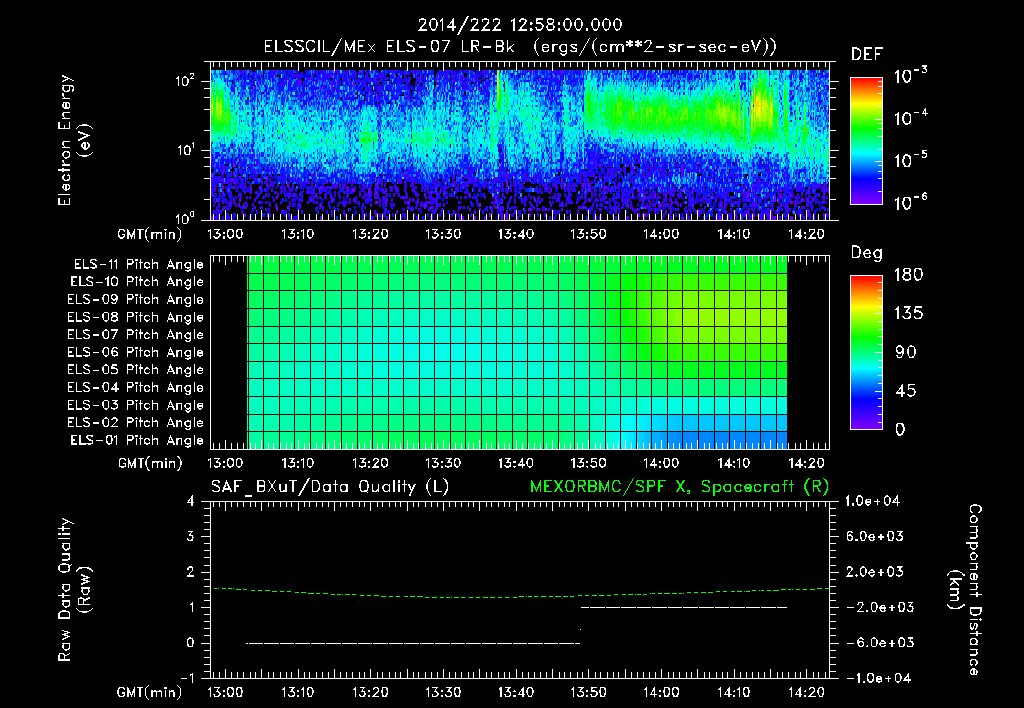The height and width of the screenshot is (708, 1024).
Task: Click the 45 value on Deg scale
Action: [906, 391]
